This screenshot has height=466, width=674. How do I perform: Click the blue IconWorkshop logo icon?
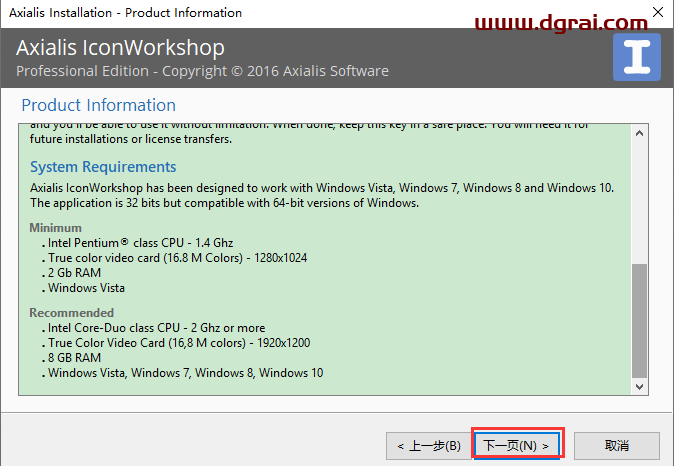pyautogui.click(x=637, y=57)
